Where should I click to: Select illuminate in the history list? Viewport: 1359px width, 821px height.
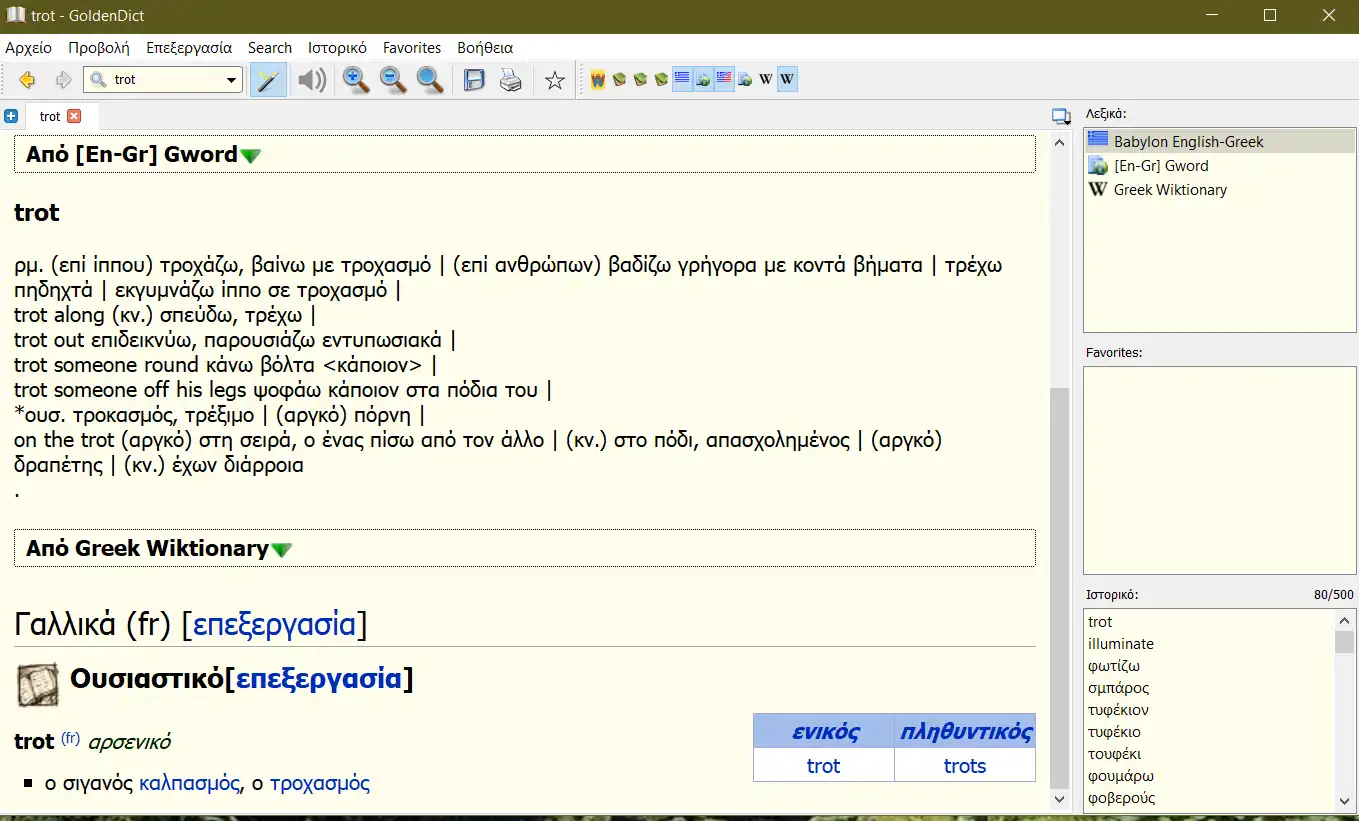(x=1121, y=644)
